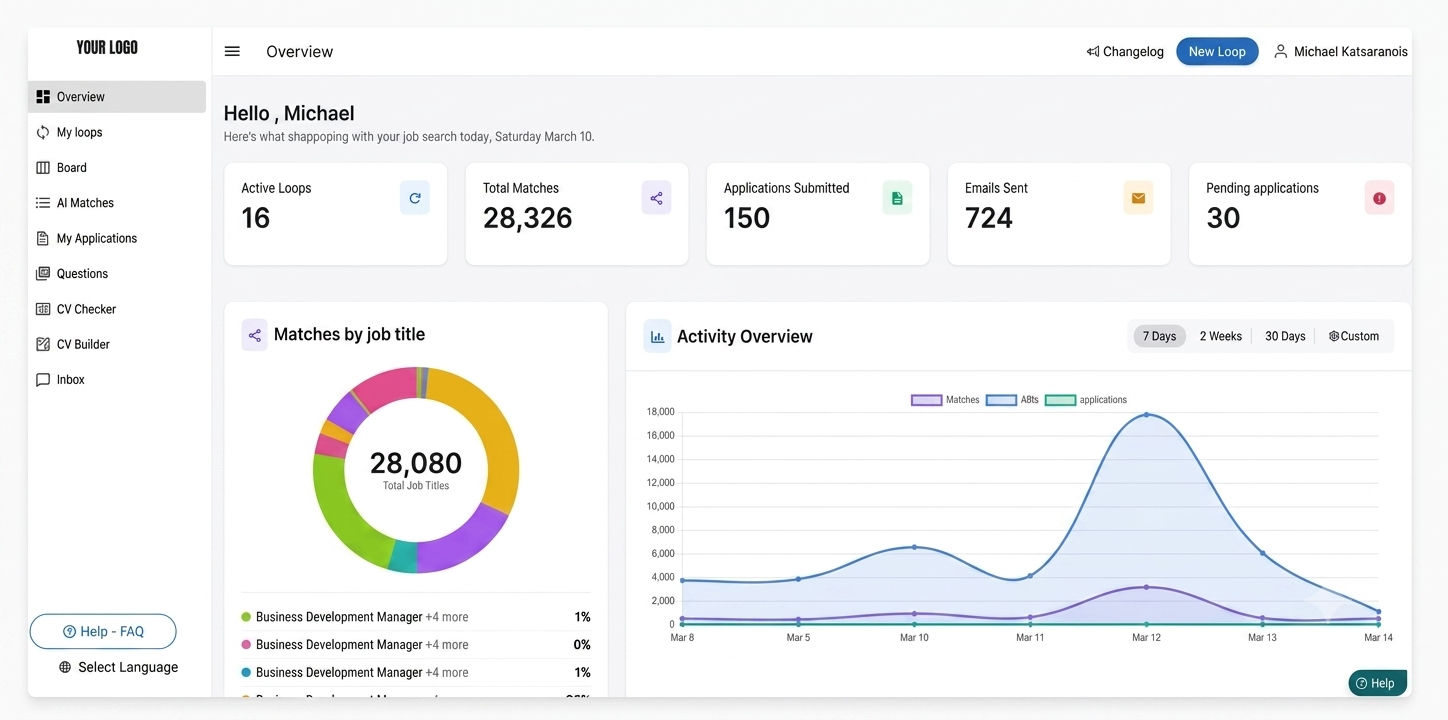Screen dimensions: 1448x720
Task: Click the My Applications document icon
Action: pyautogui.click(x=43, y=238)
